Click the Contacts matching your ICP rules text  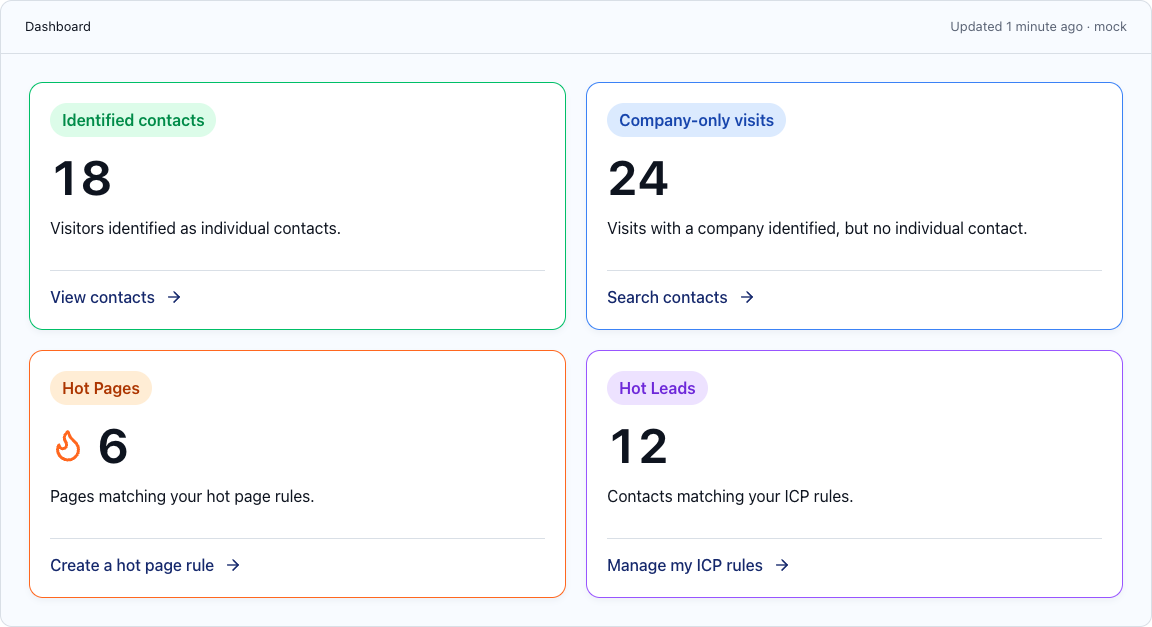(x=730, y=496)
